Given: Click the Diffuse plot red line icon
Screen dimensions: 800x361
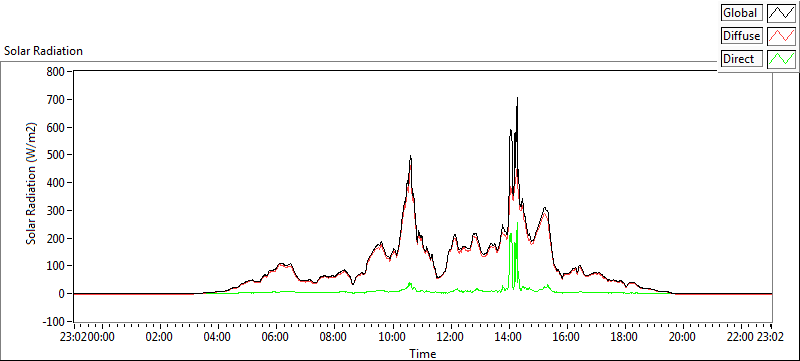Looking at the screenshot, I should [x=782, y=36].
